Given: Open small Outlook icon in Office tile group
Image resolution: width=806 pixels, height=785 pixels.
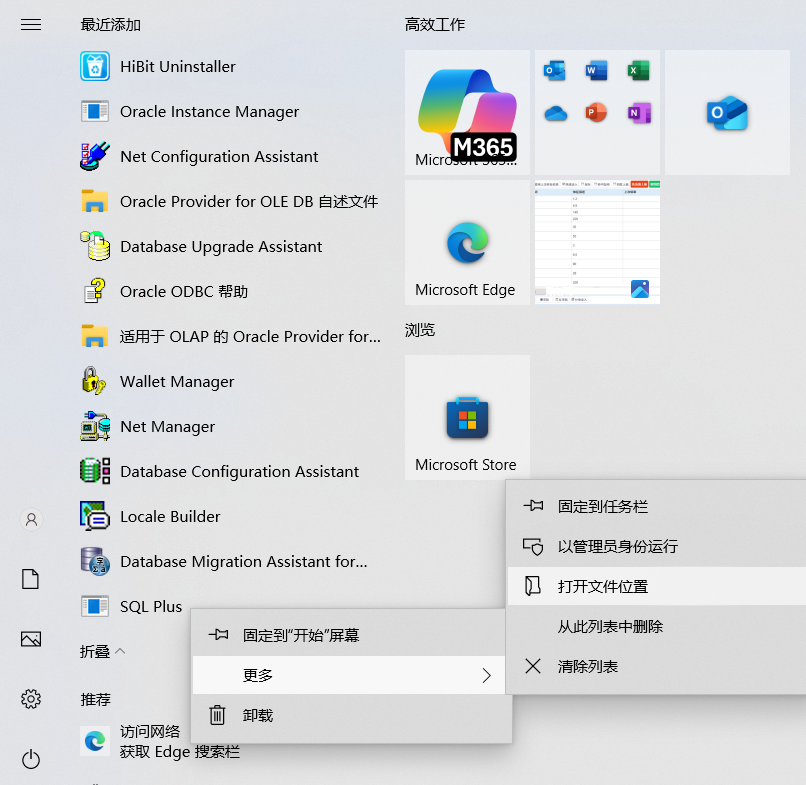Looking at the screenshot, I should point(555,70).
